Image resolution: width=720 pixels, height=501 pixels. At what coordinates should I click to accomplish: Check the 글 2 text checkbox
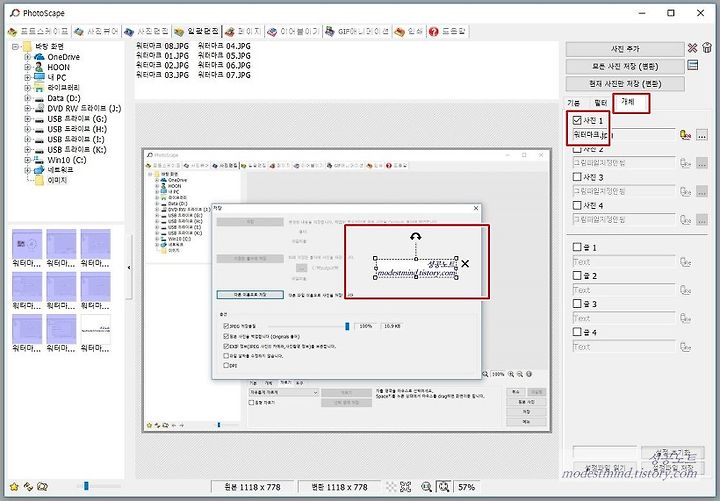(577, 276)
